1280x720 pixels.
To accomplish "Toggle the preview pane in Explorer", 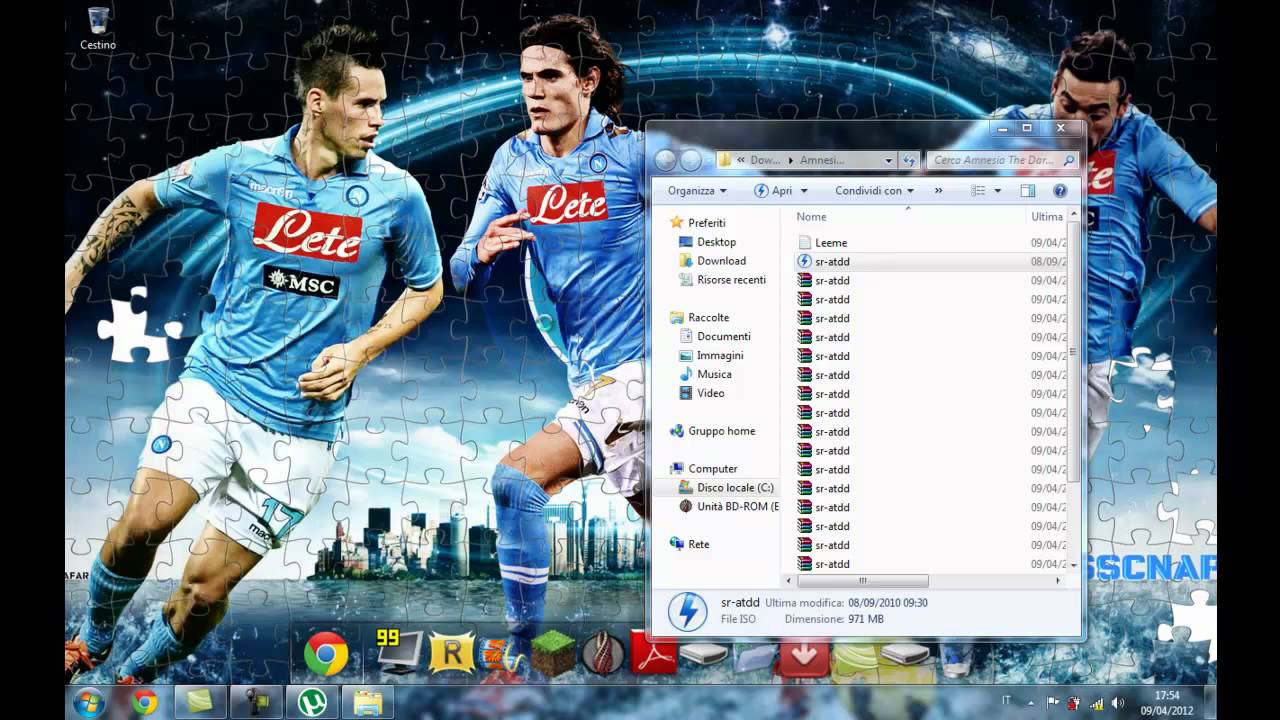I will click(x=1028, y=190).
